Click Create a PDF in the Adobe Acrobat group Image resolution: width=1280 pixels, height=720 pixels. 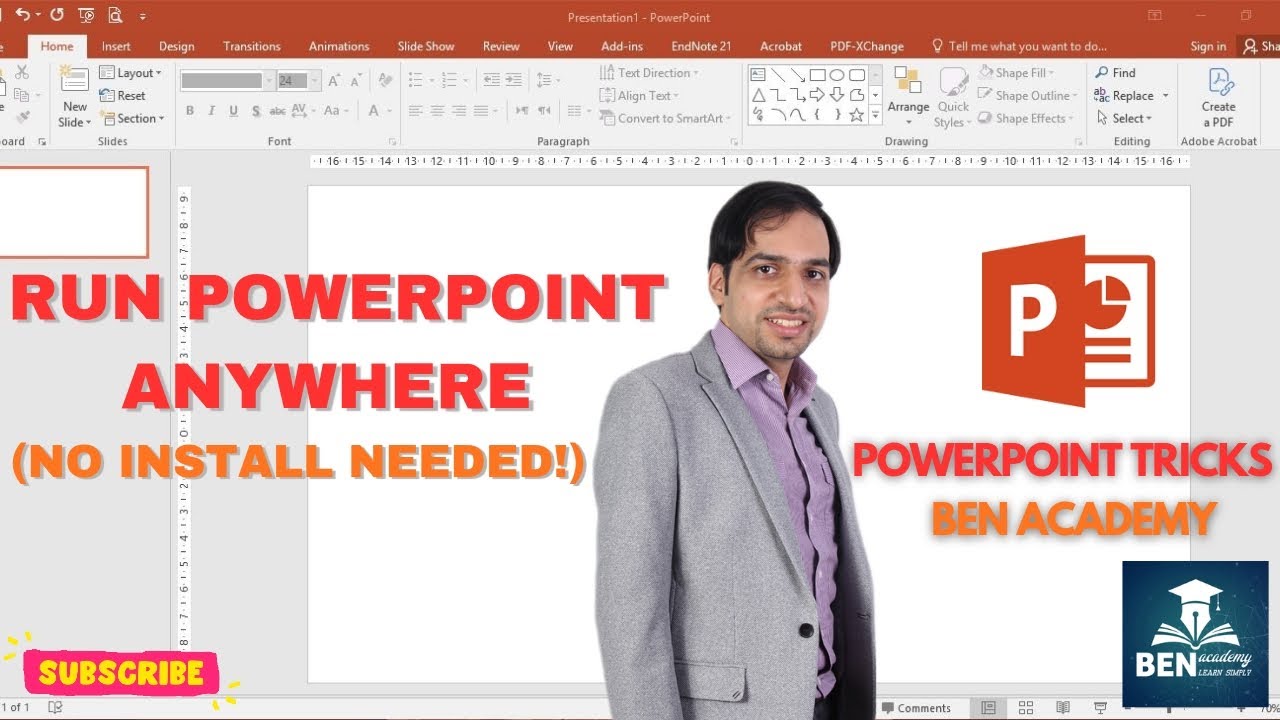(1218, 97)
